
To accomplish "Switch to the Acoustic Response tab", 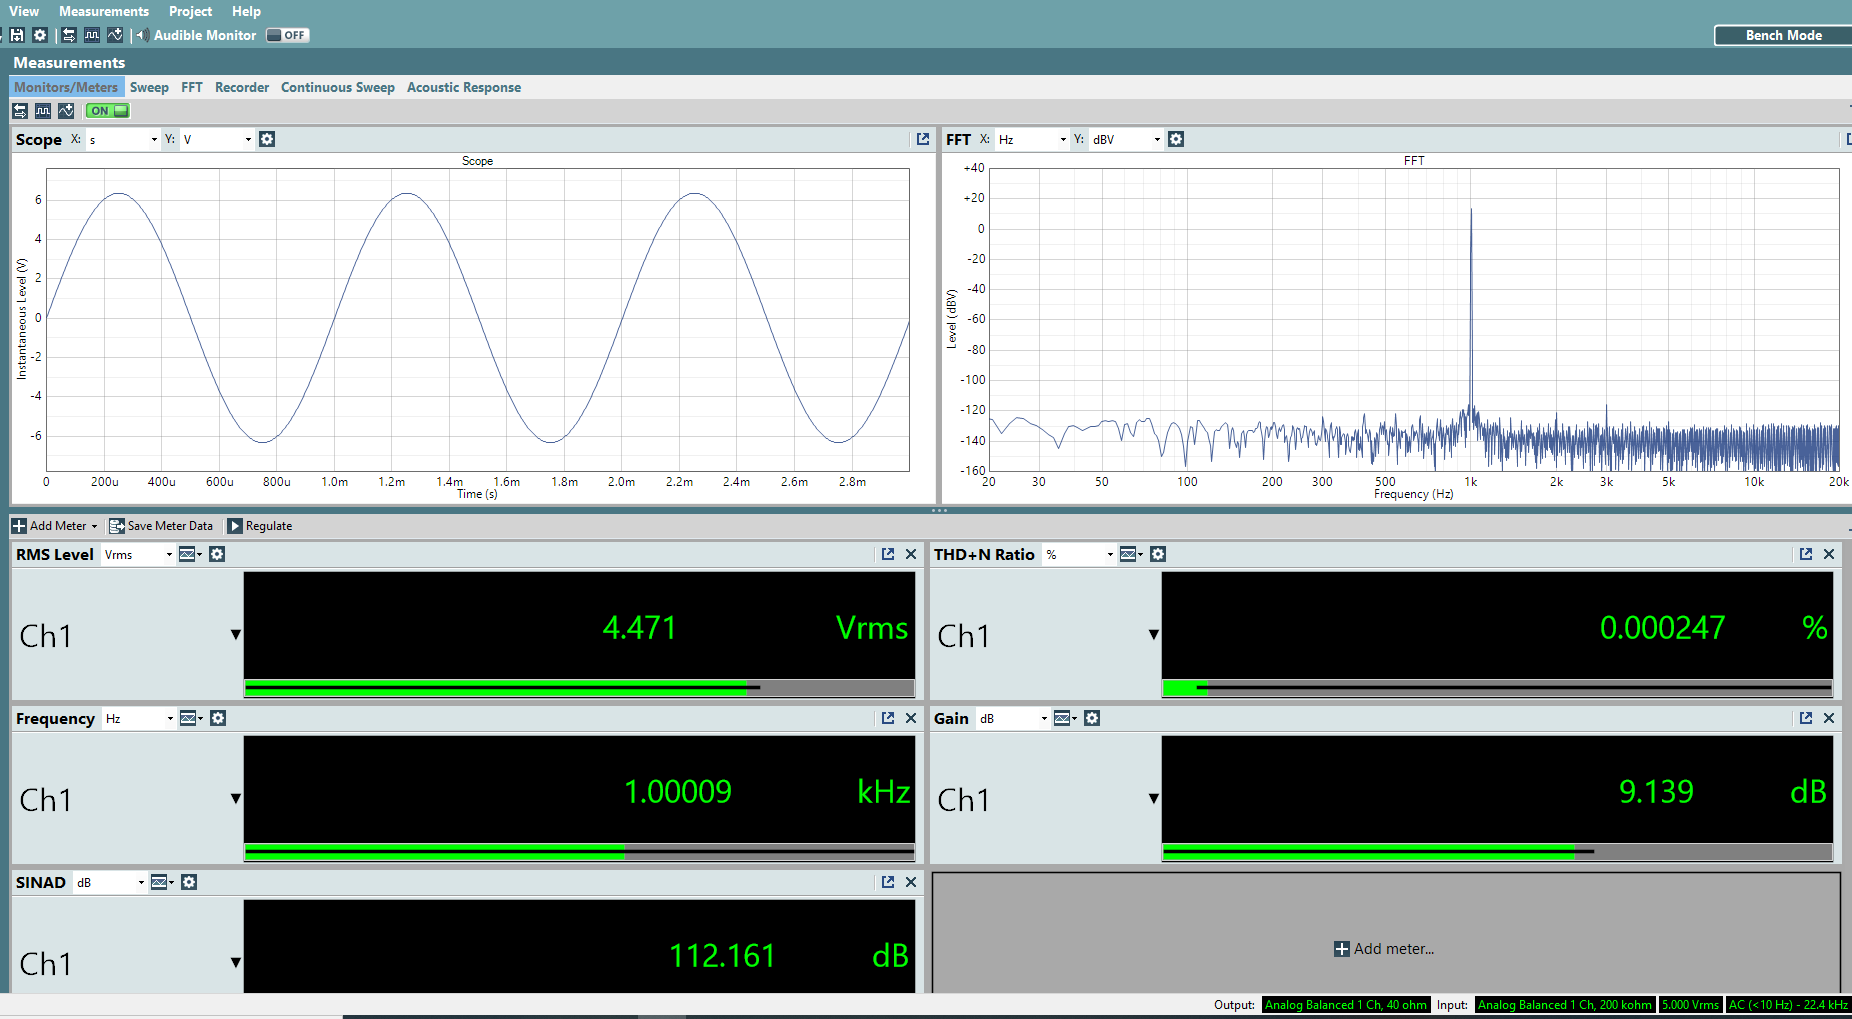I will 464,87.
